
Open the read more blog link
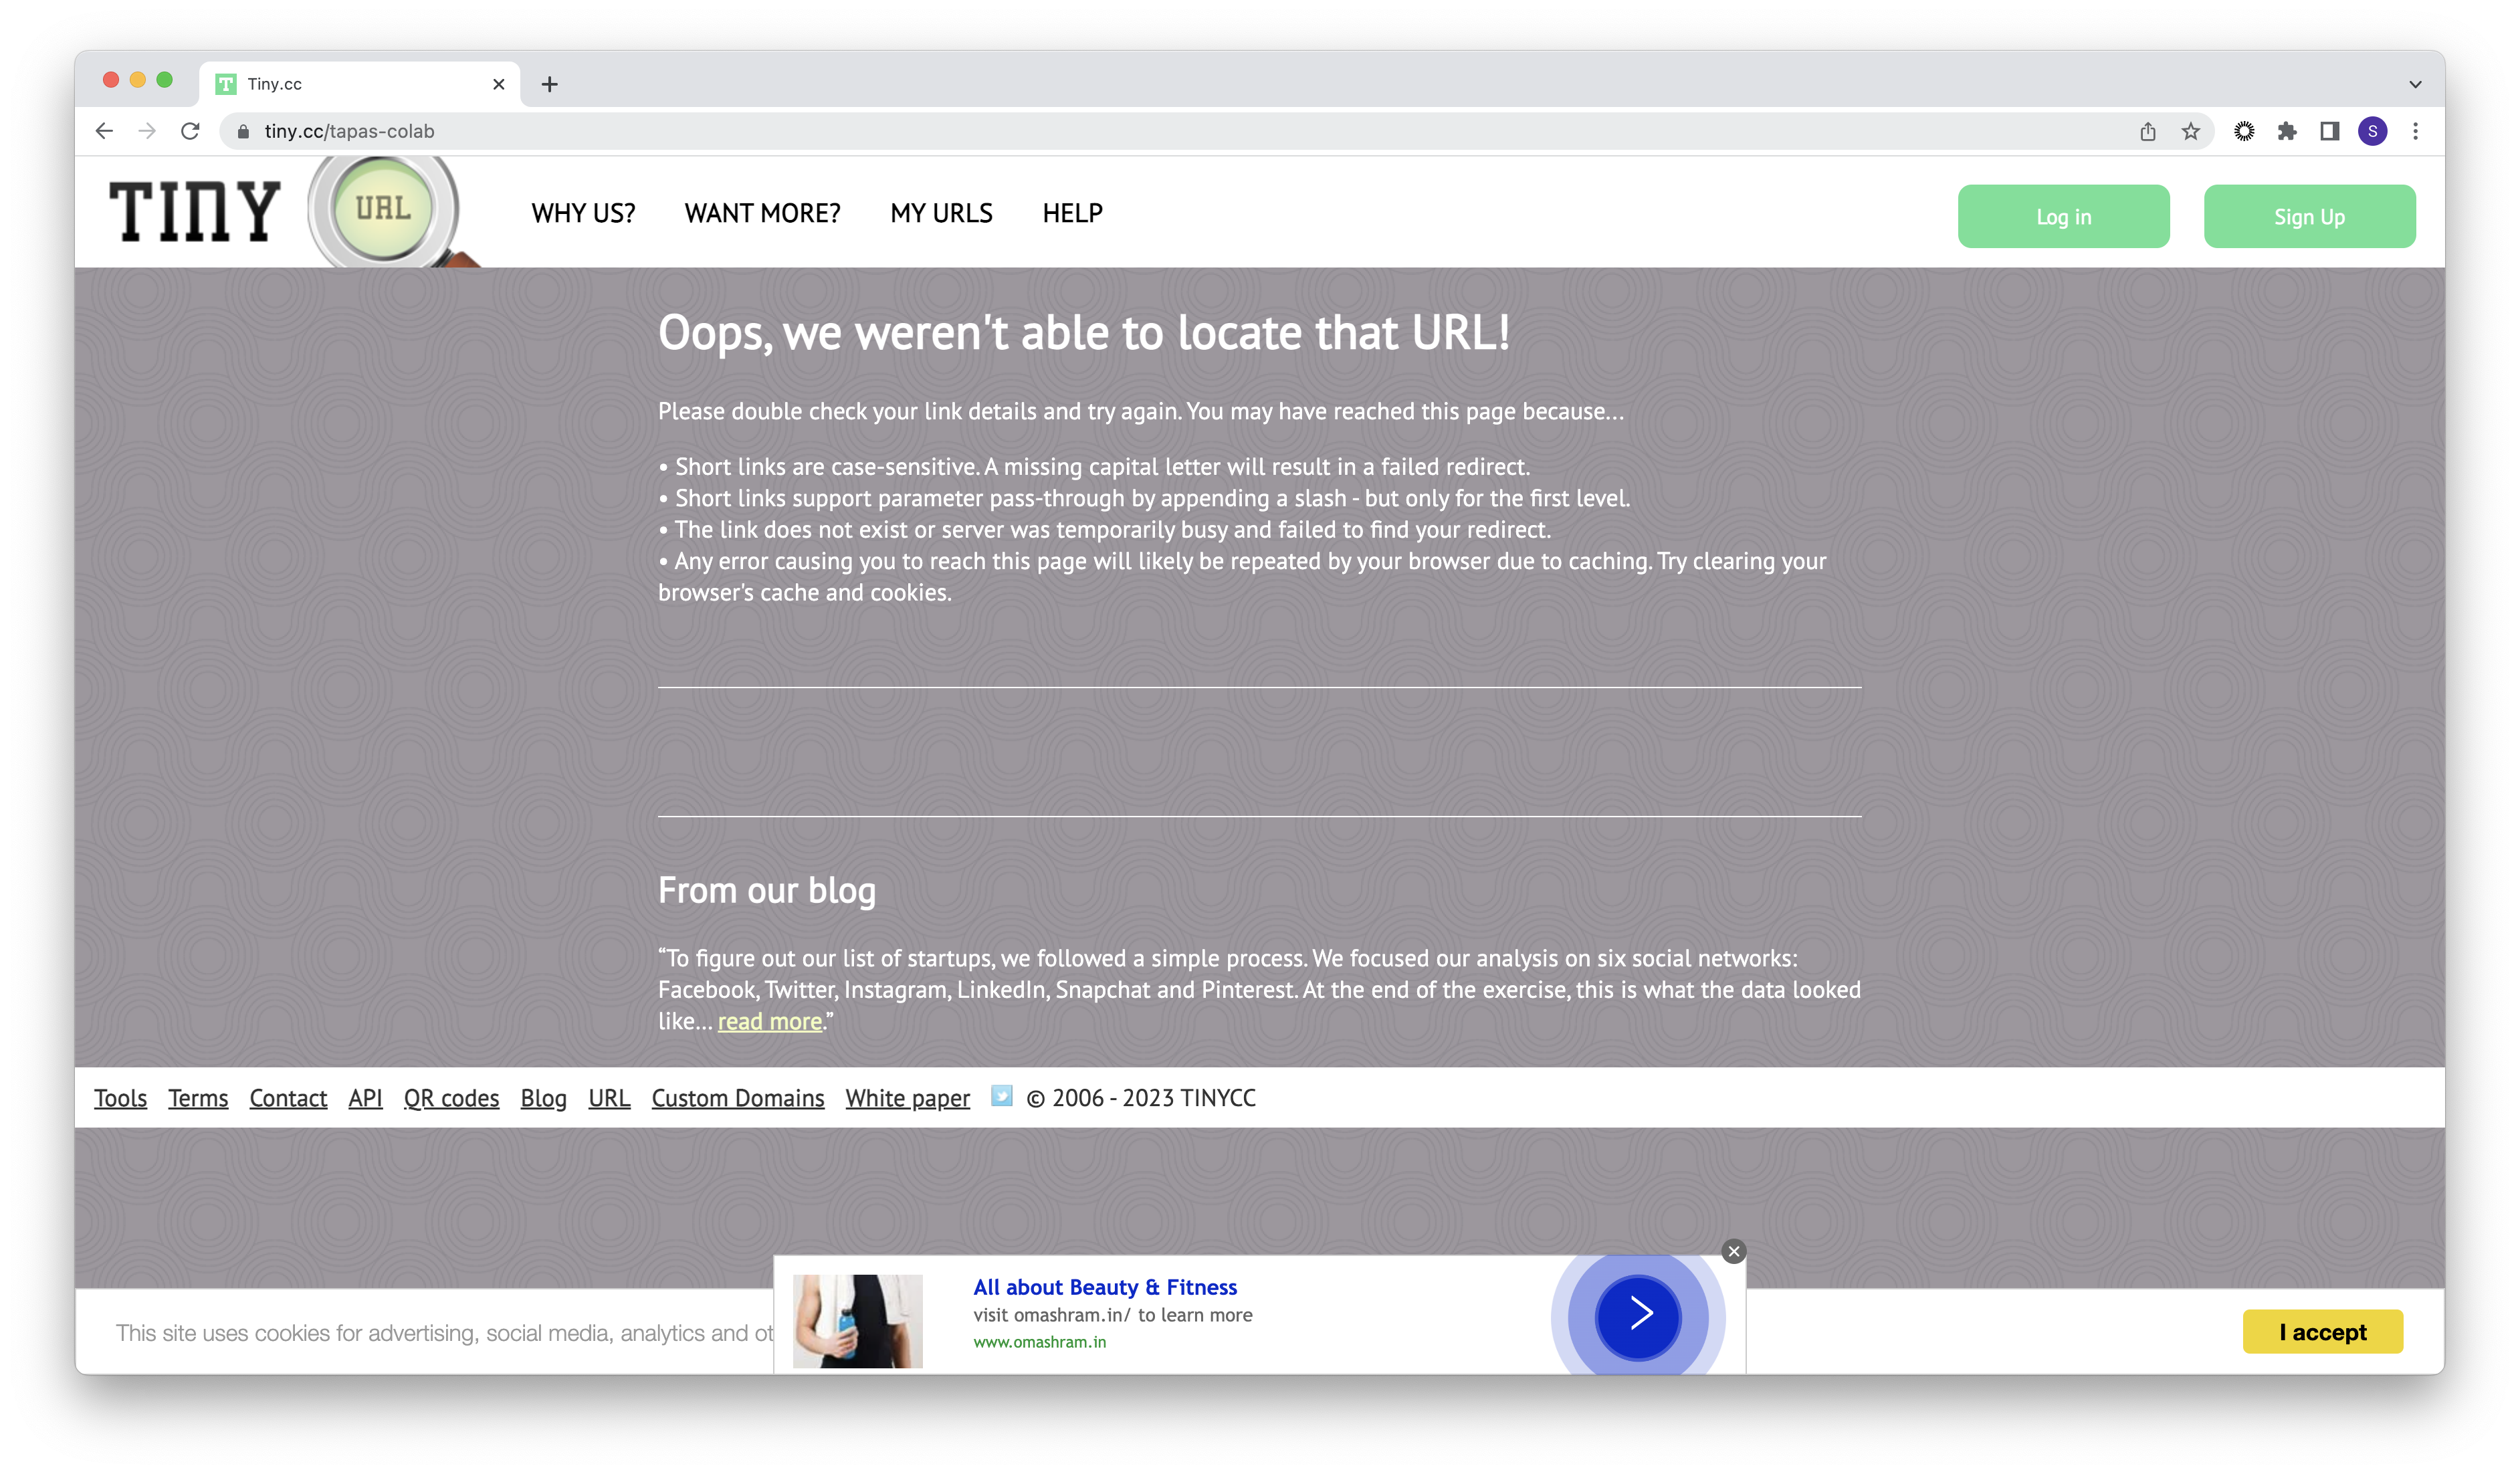pos(769,1021)
